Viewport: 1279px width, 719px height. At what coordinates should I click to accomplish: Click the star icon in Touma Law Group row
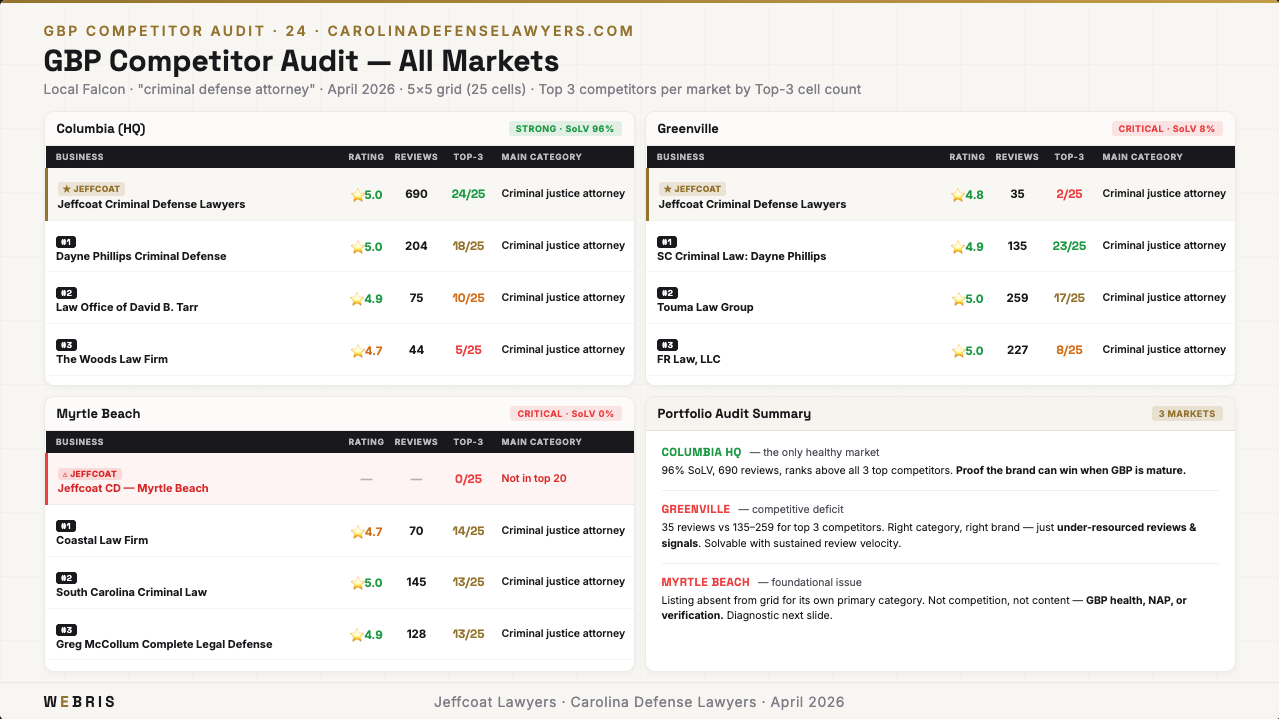point(958,299)
